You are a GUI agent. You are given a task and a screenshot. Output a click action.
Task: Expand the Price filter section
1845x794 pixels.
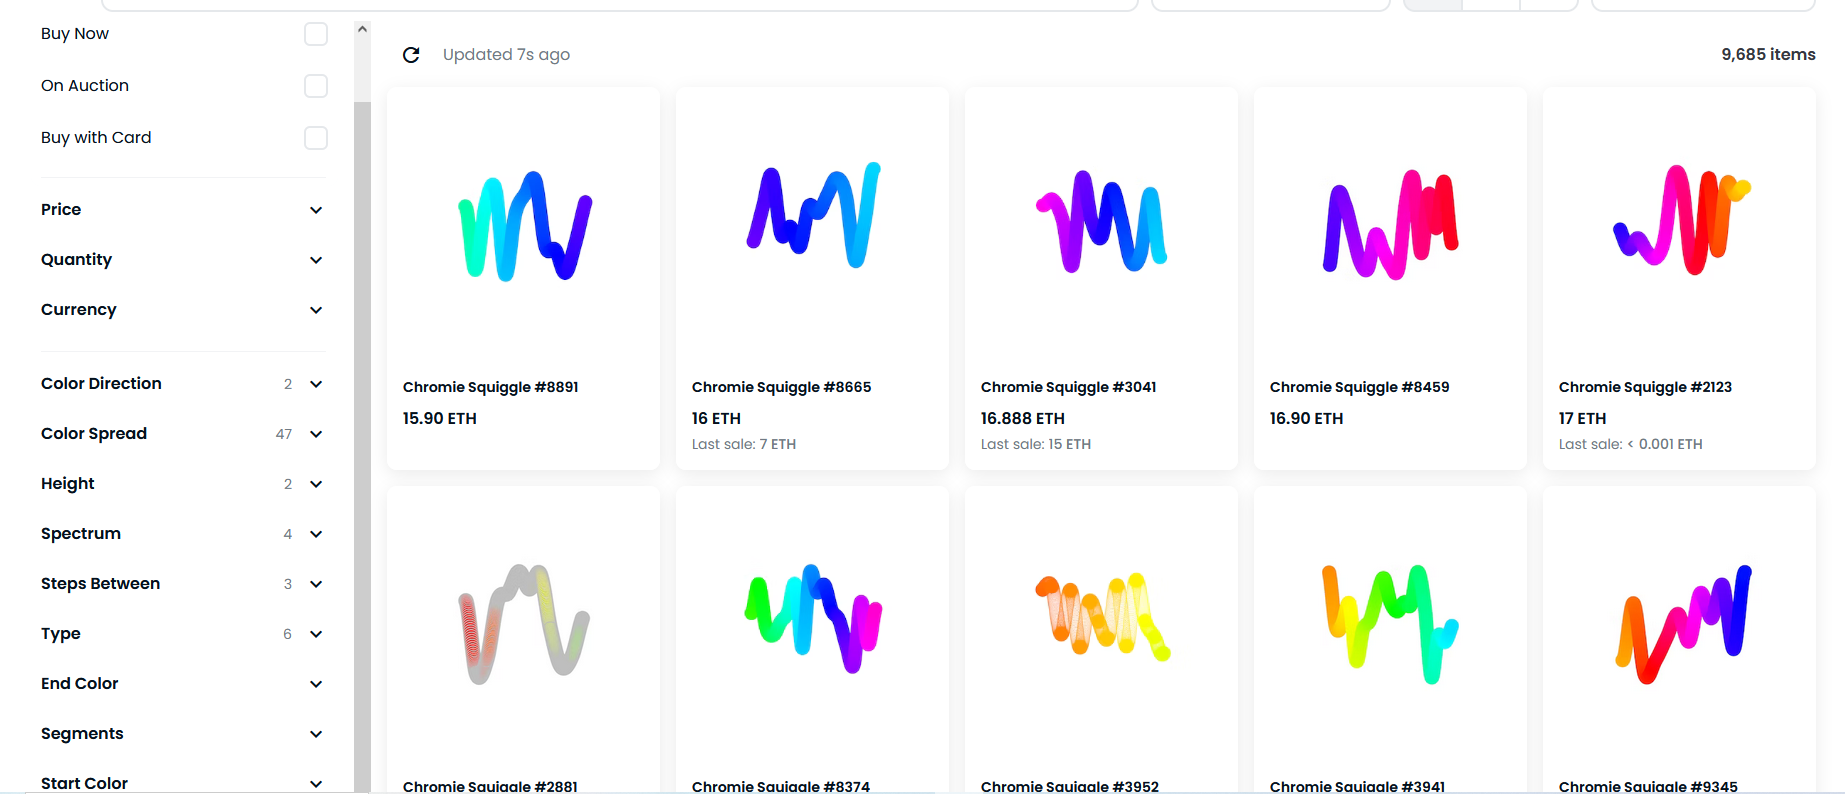click(x=183, y=210)
